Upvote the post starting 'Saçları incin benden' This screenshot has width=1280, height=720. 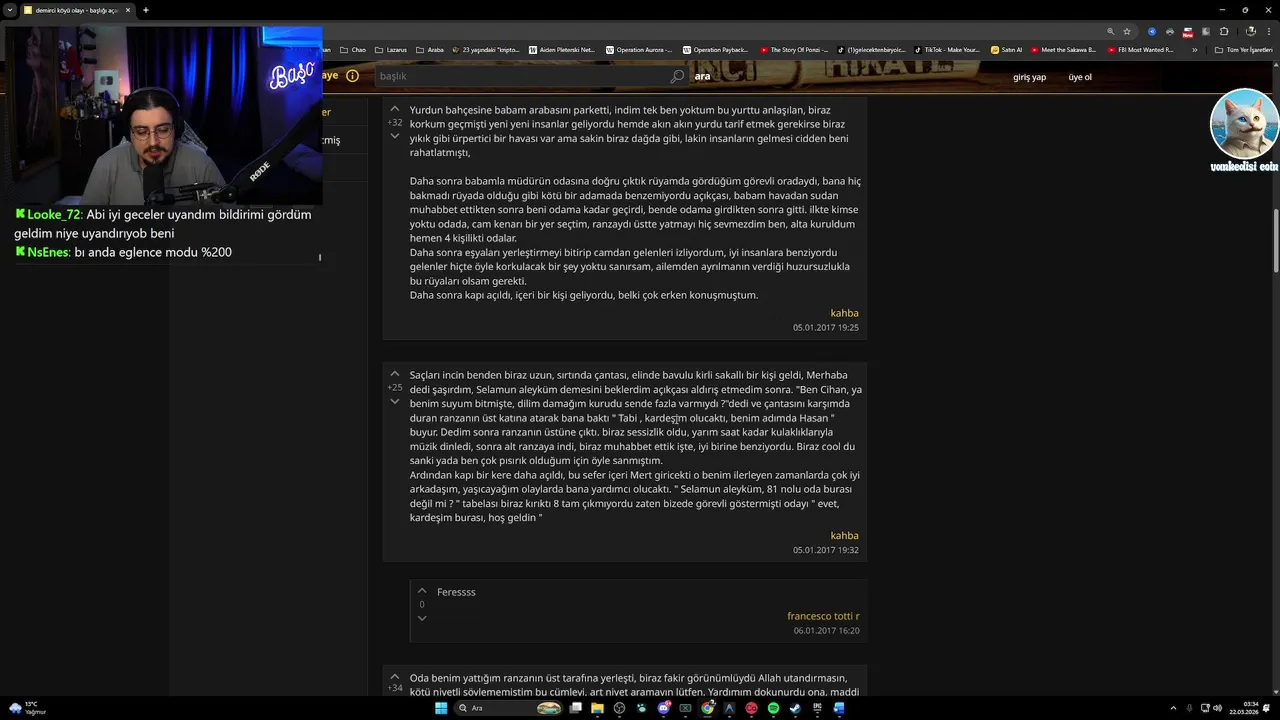coord(394,374)
